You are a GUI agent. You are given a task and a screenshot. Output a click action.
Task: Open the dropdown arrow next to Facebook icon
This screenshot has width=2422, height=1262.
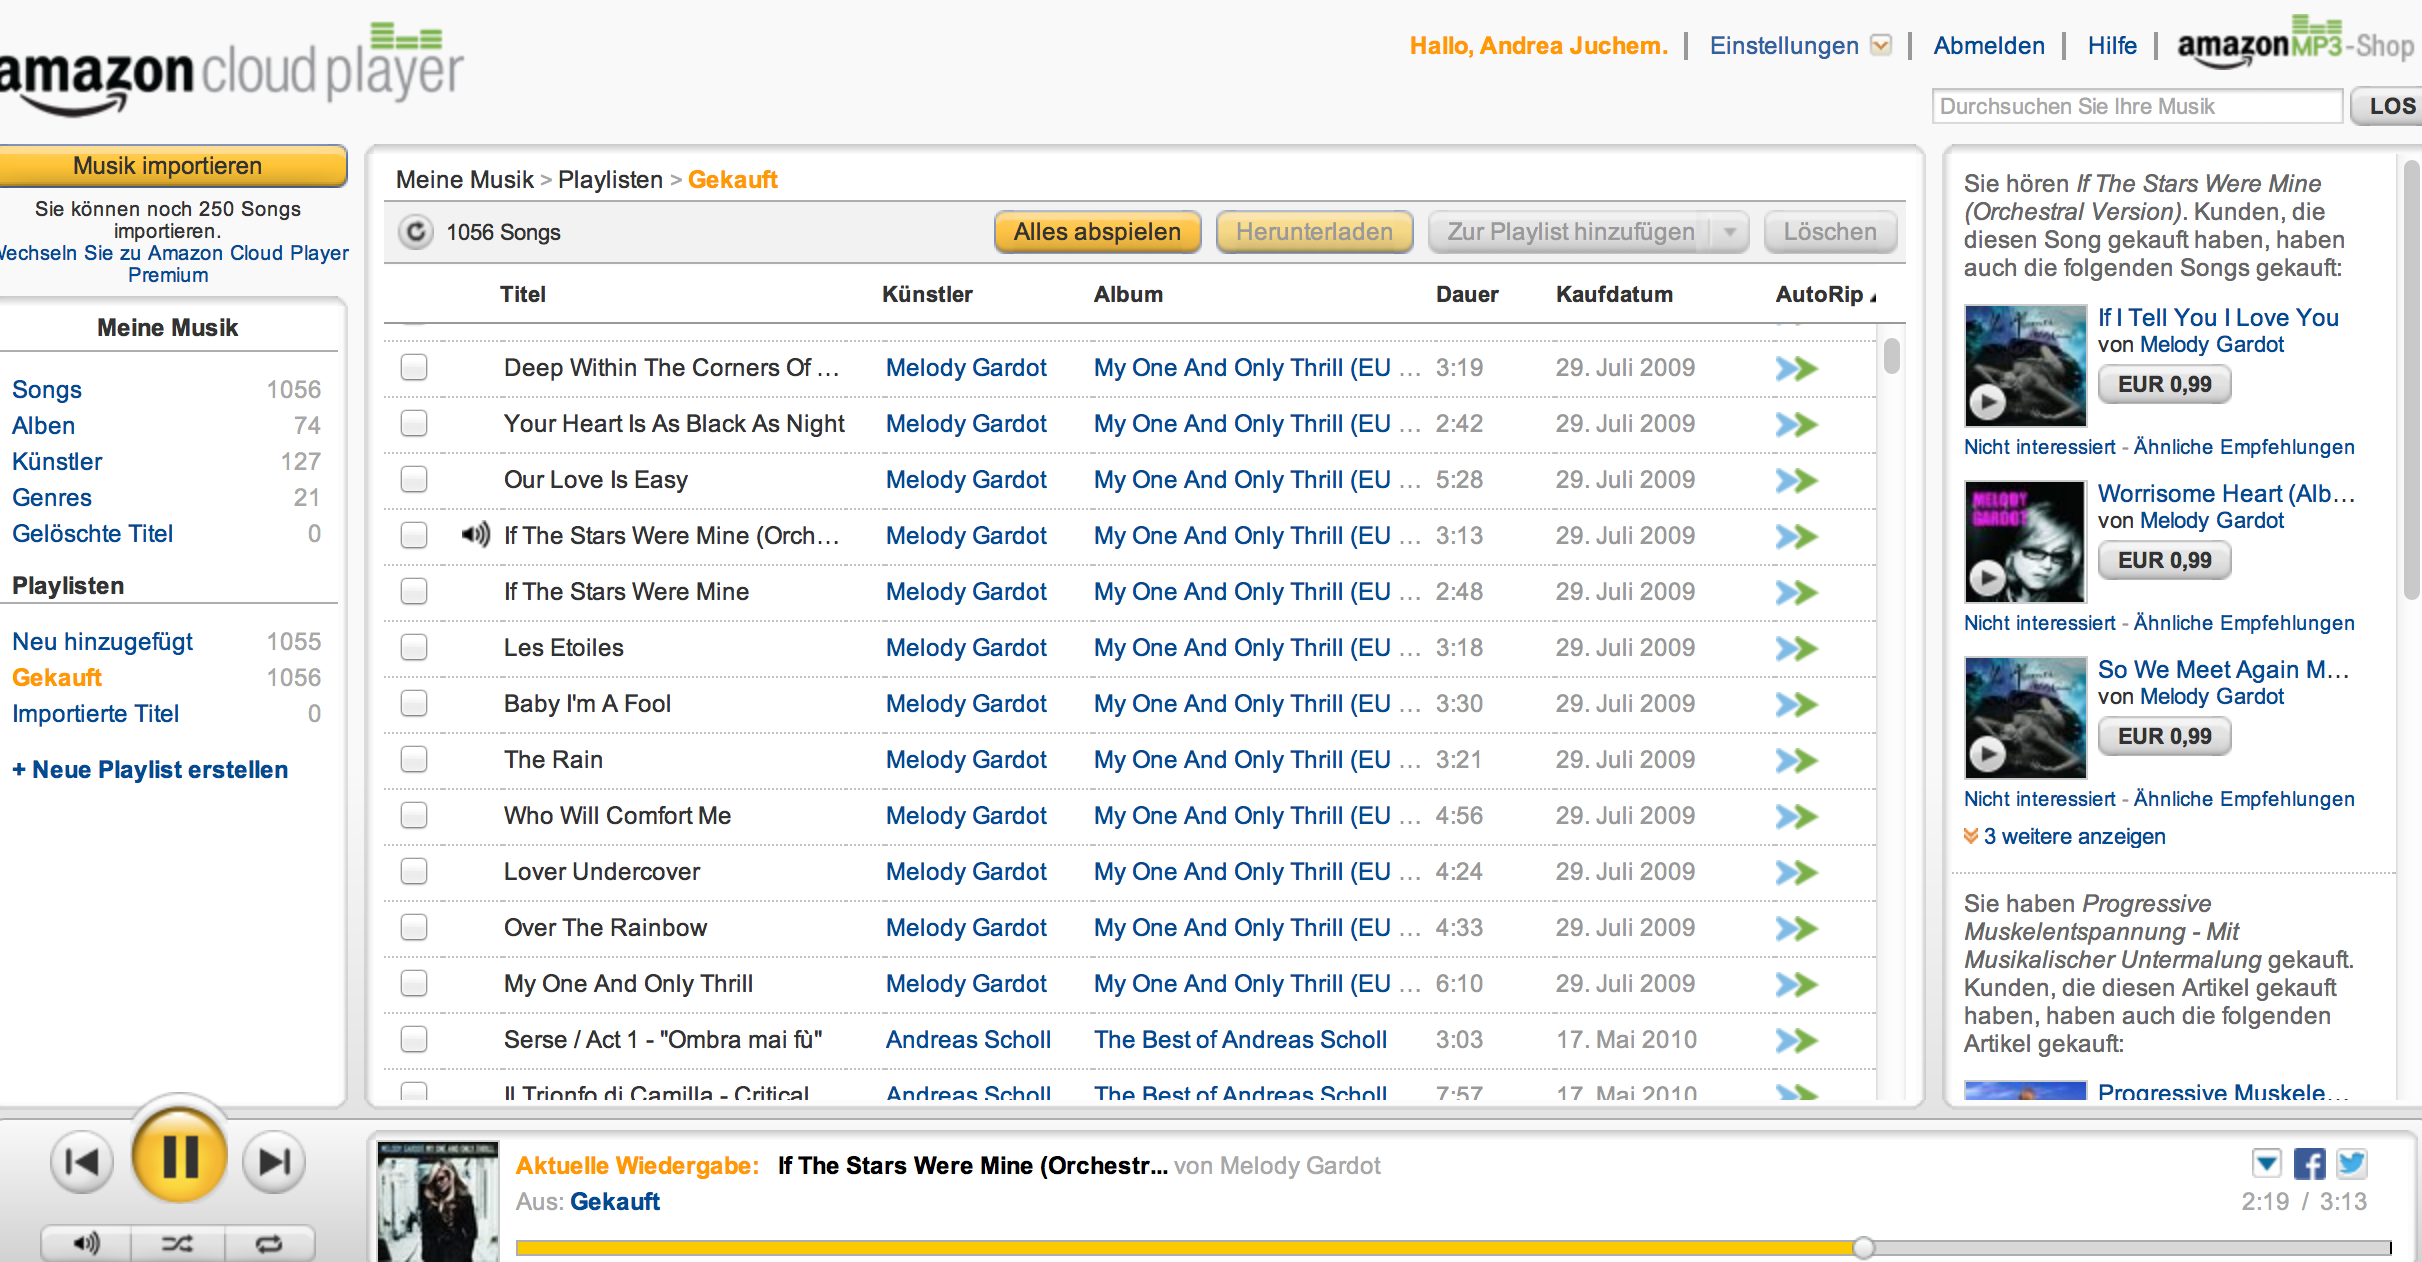click(x=2267, y=1164)
